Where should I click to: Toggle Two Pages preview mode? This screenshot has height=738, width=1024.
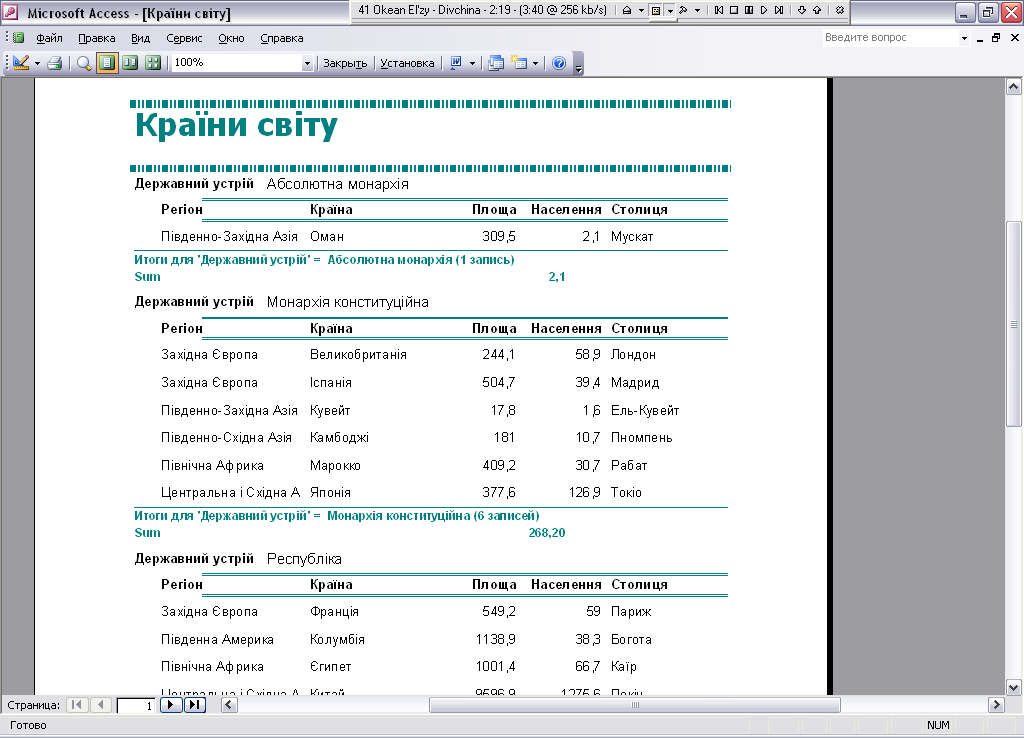point(130,63)
